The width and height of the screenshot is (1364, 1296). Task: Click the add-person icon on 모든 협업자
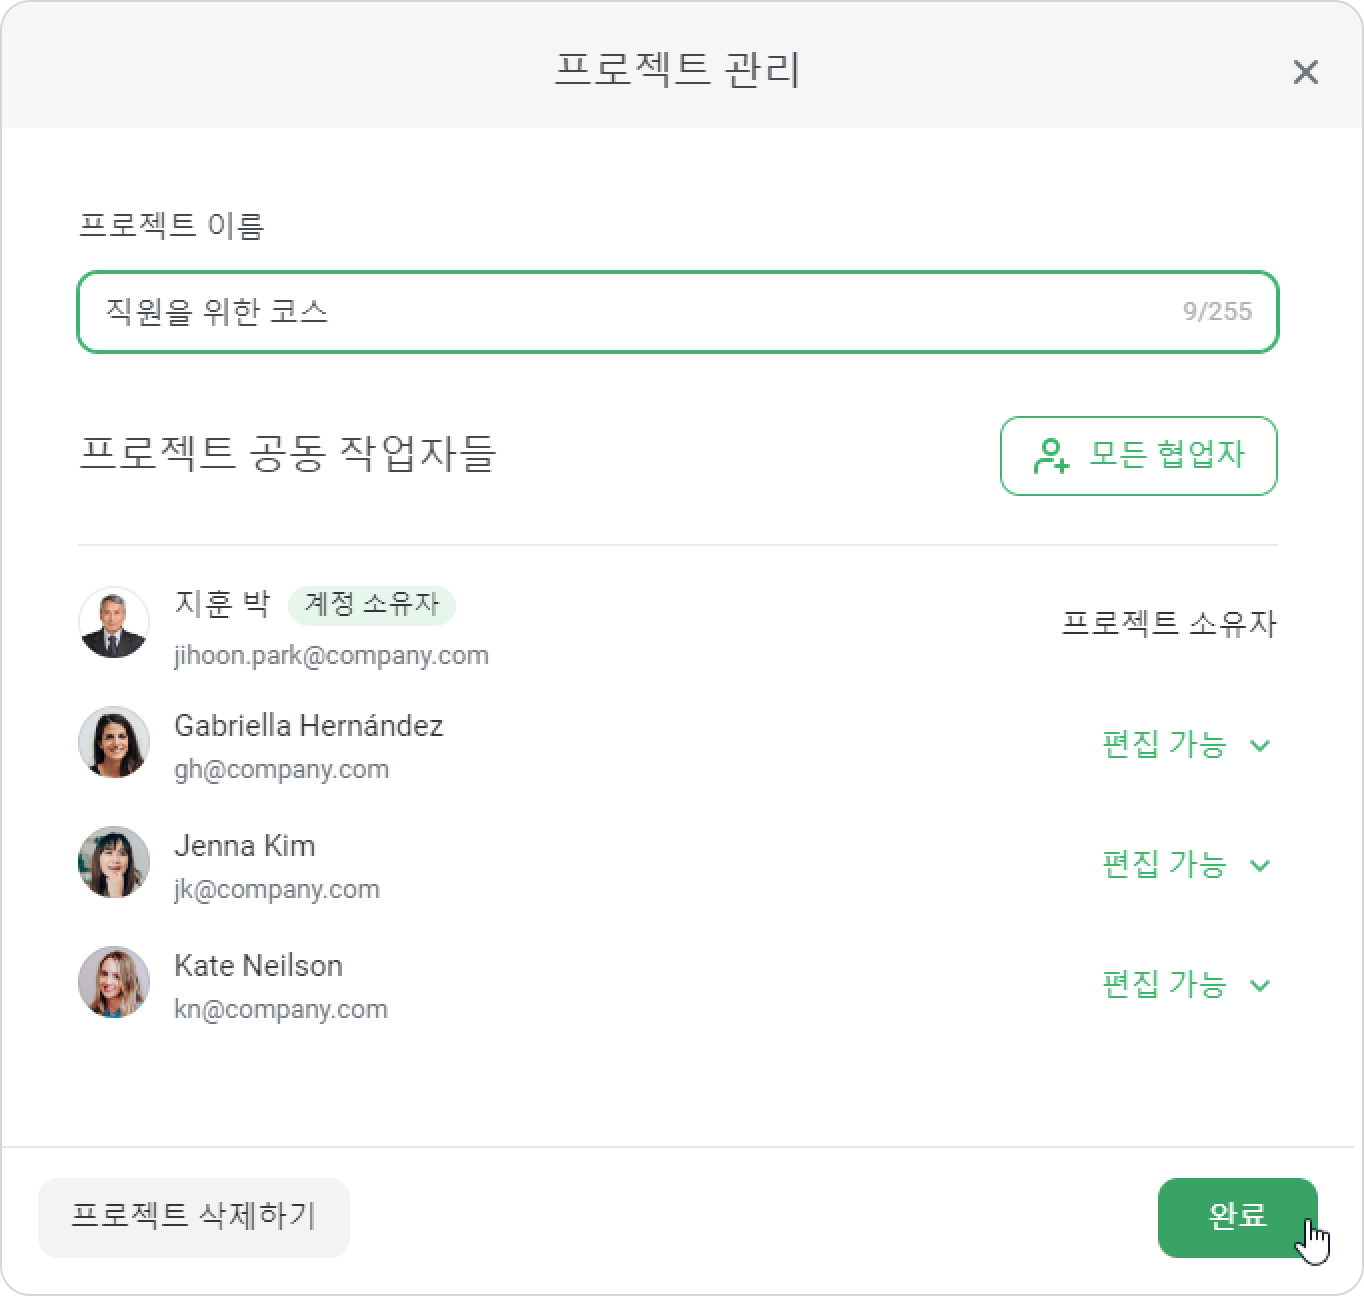(1051, 456)
